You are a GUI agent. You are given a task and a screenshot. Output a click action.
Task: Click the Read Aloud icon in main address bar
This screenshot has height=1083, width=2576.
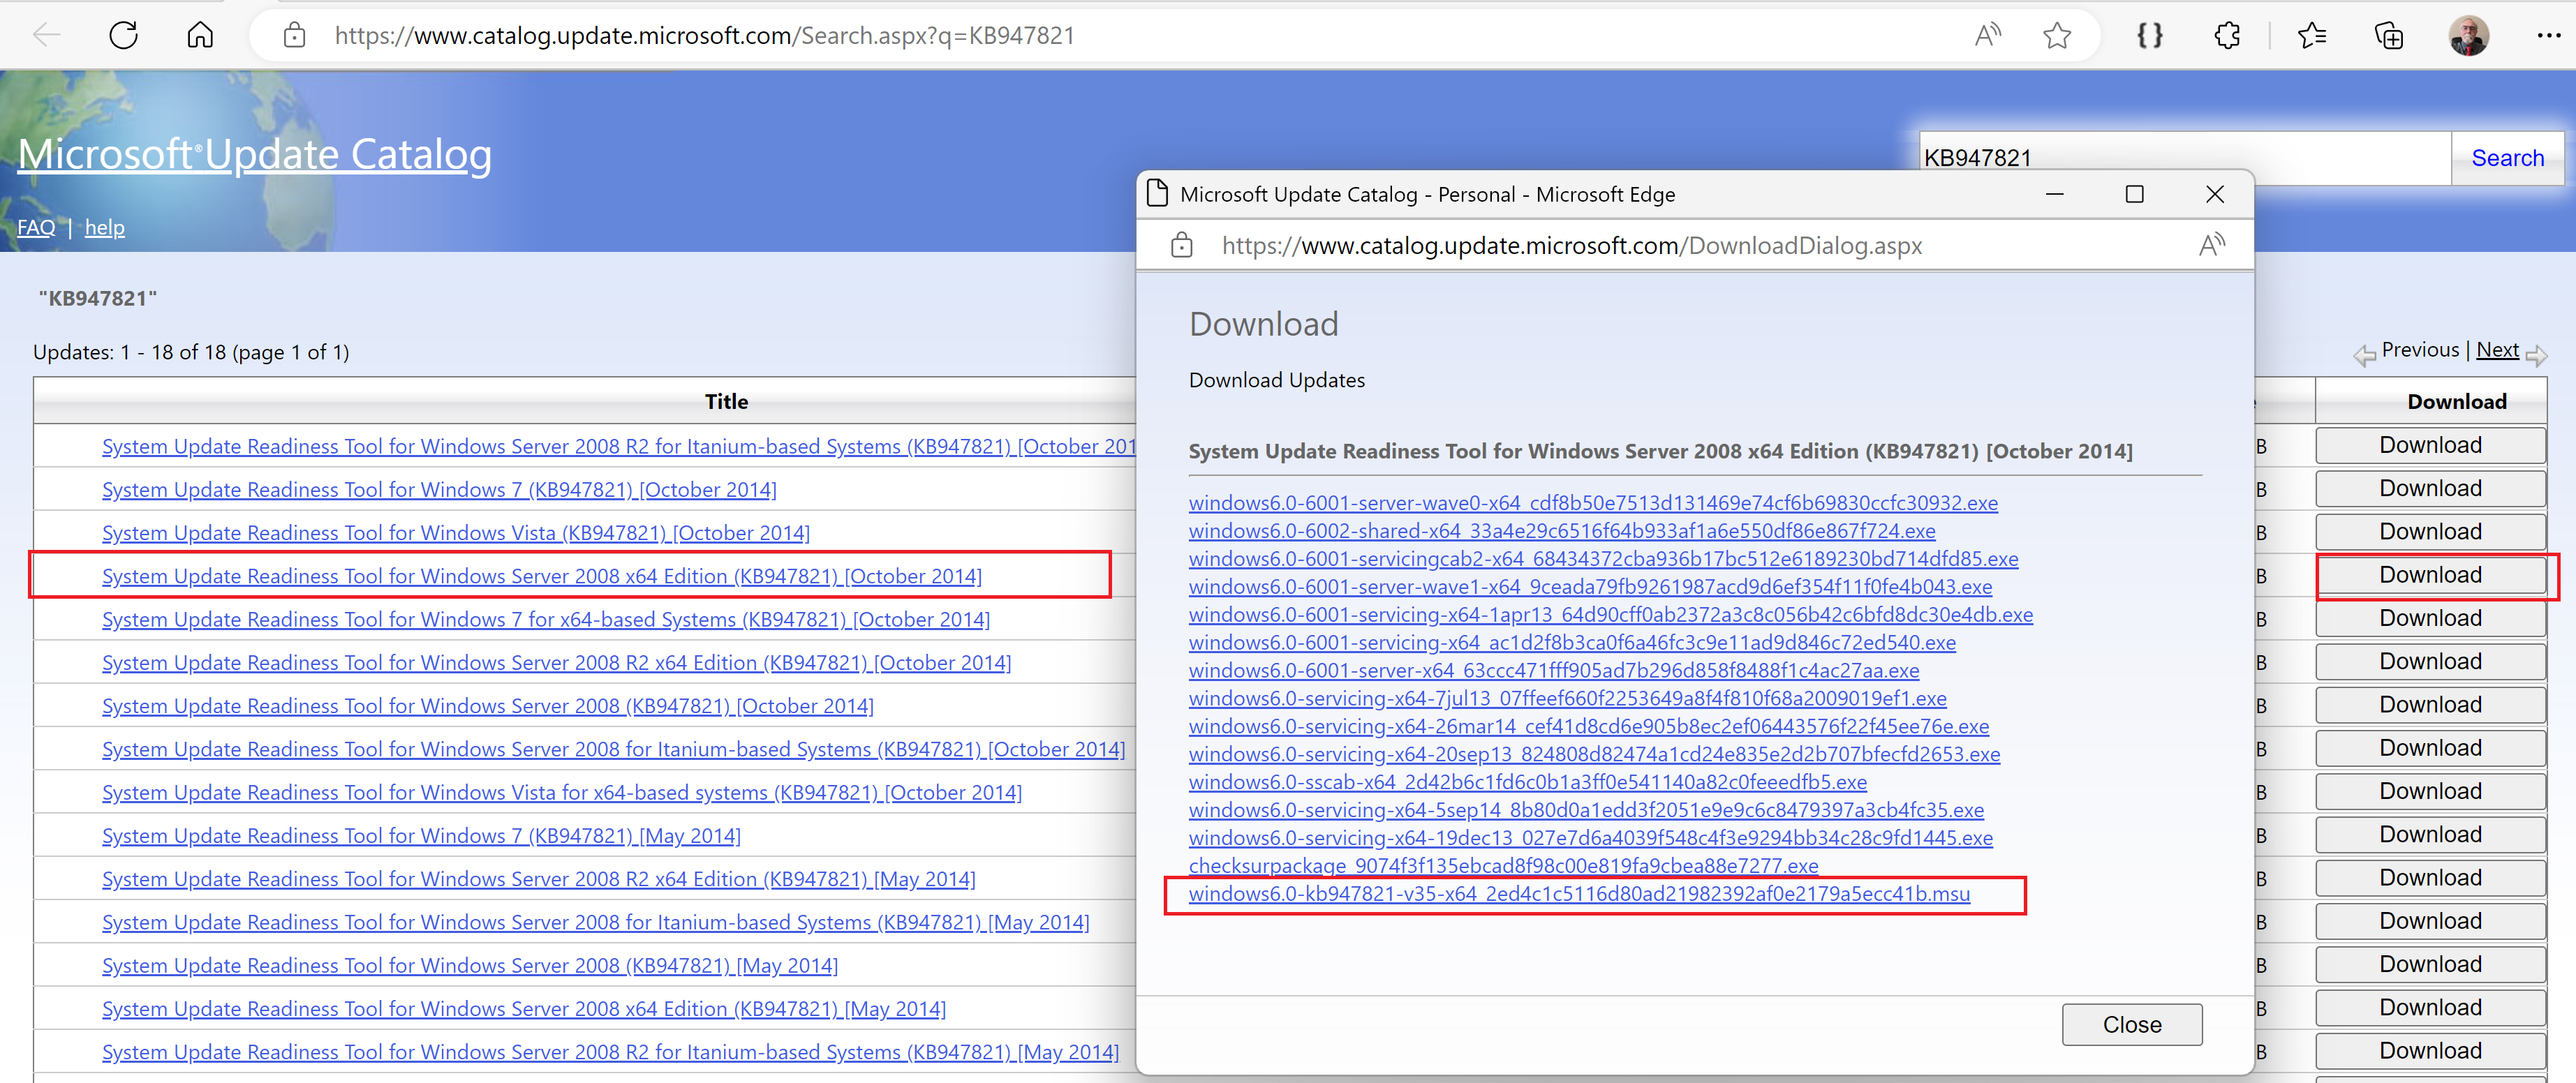(1987, 36)
